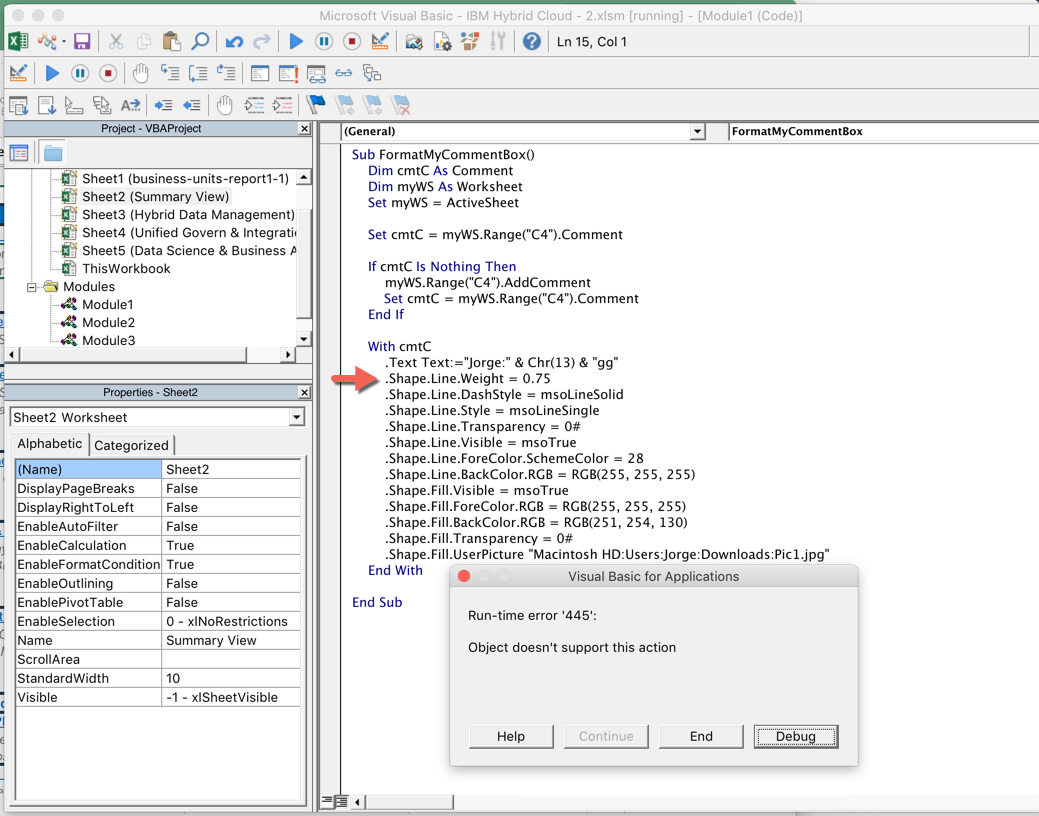Screen dimensions: 1039x816
Task: Toggle bookmark with the blue flag
Action: click(x=316, y=104)
